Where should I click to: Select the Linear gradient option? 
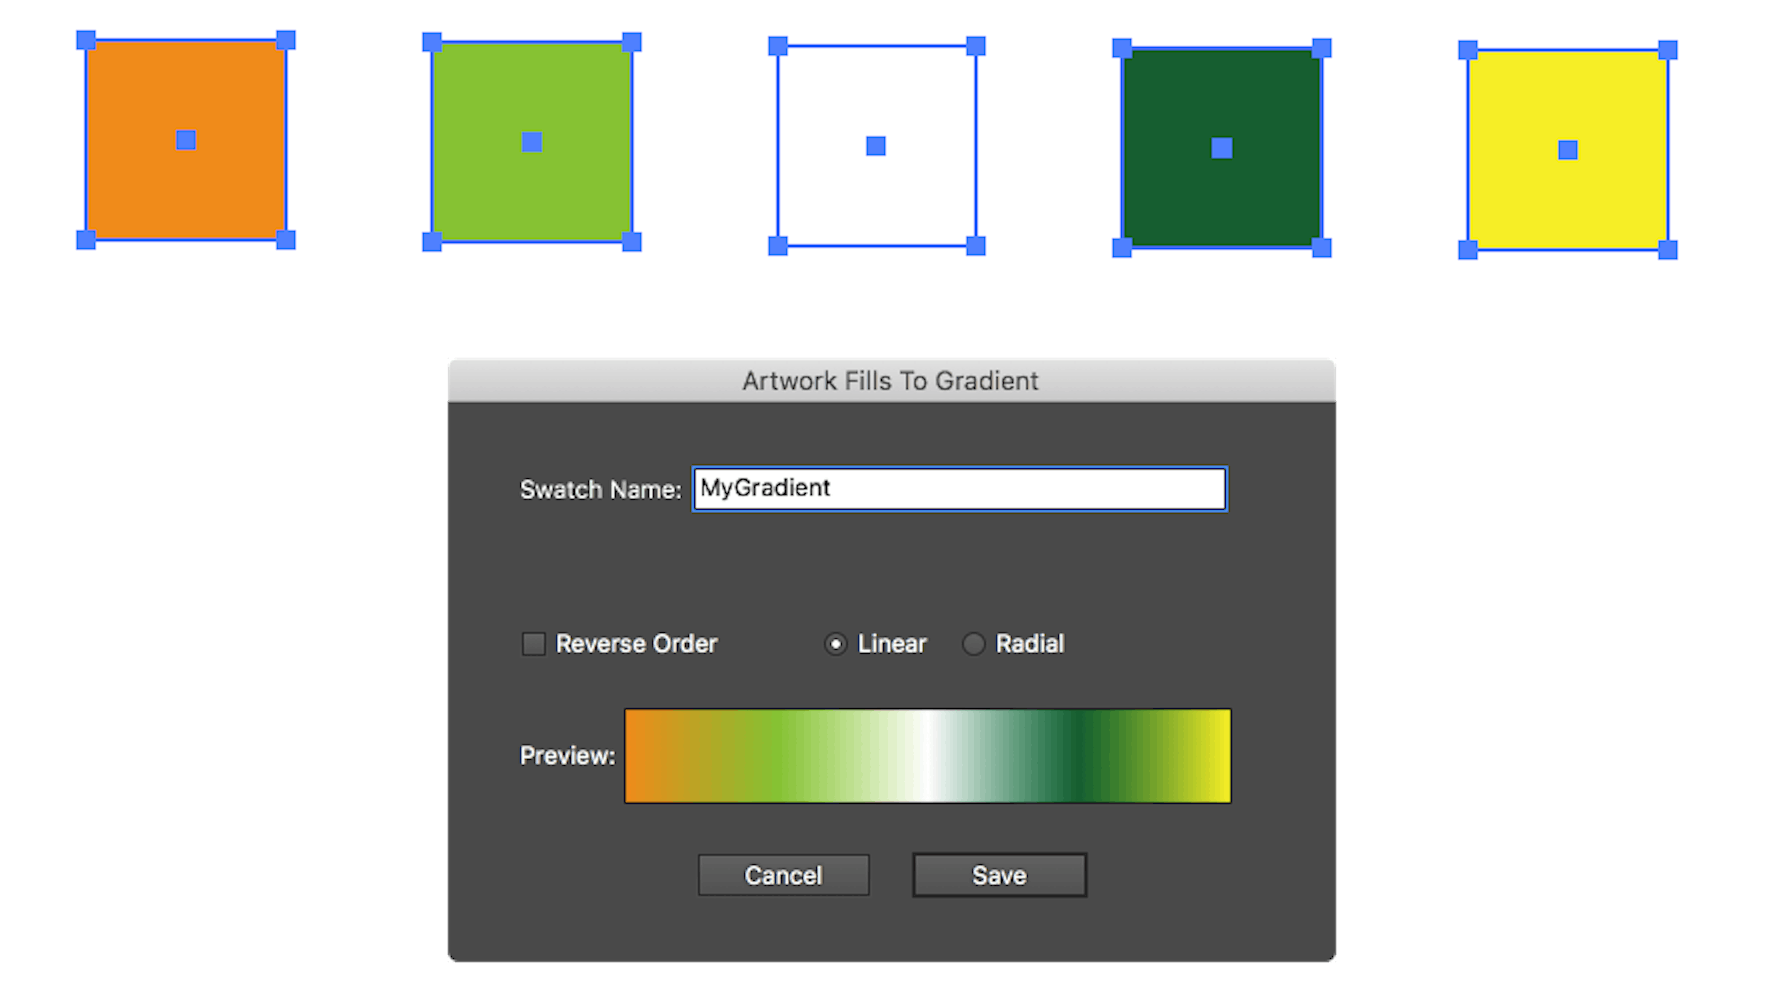pyautogui.click(x=836, y=644)
